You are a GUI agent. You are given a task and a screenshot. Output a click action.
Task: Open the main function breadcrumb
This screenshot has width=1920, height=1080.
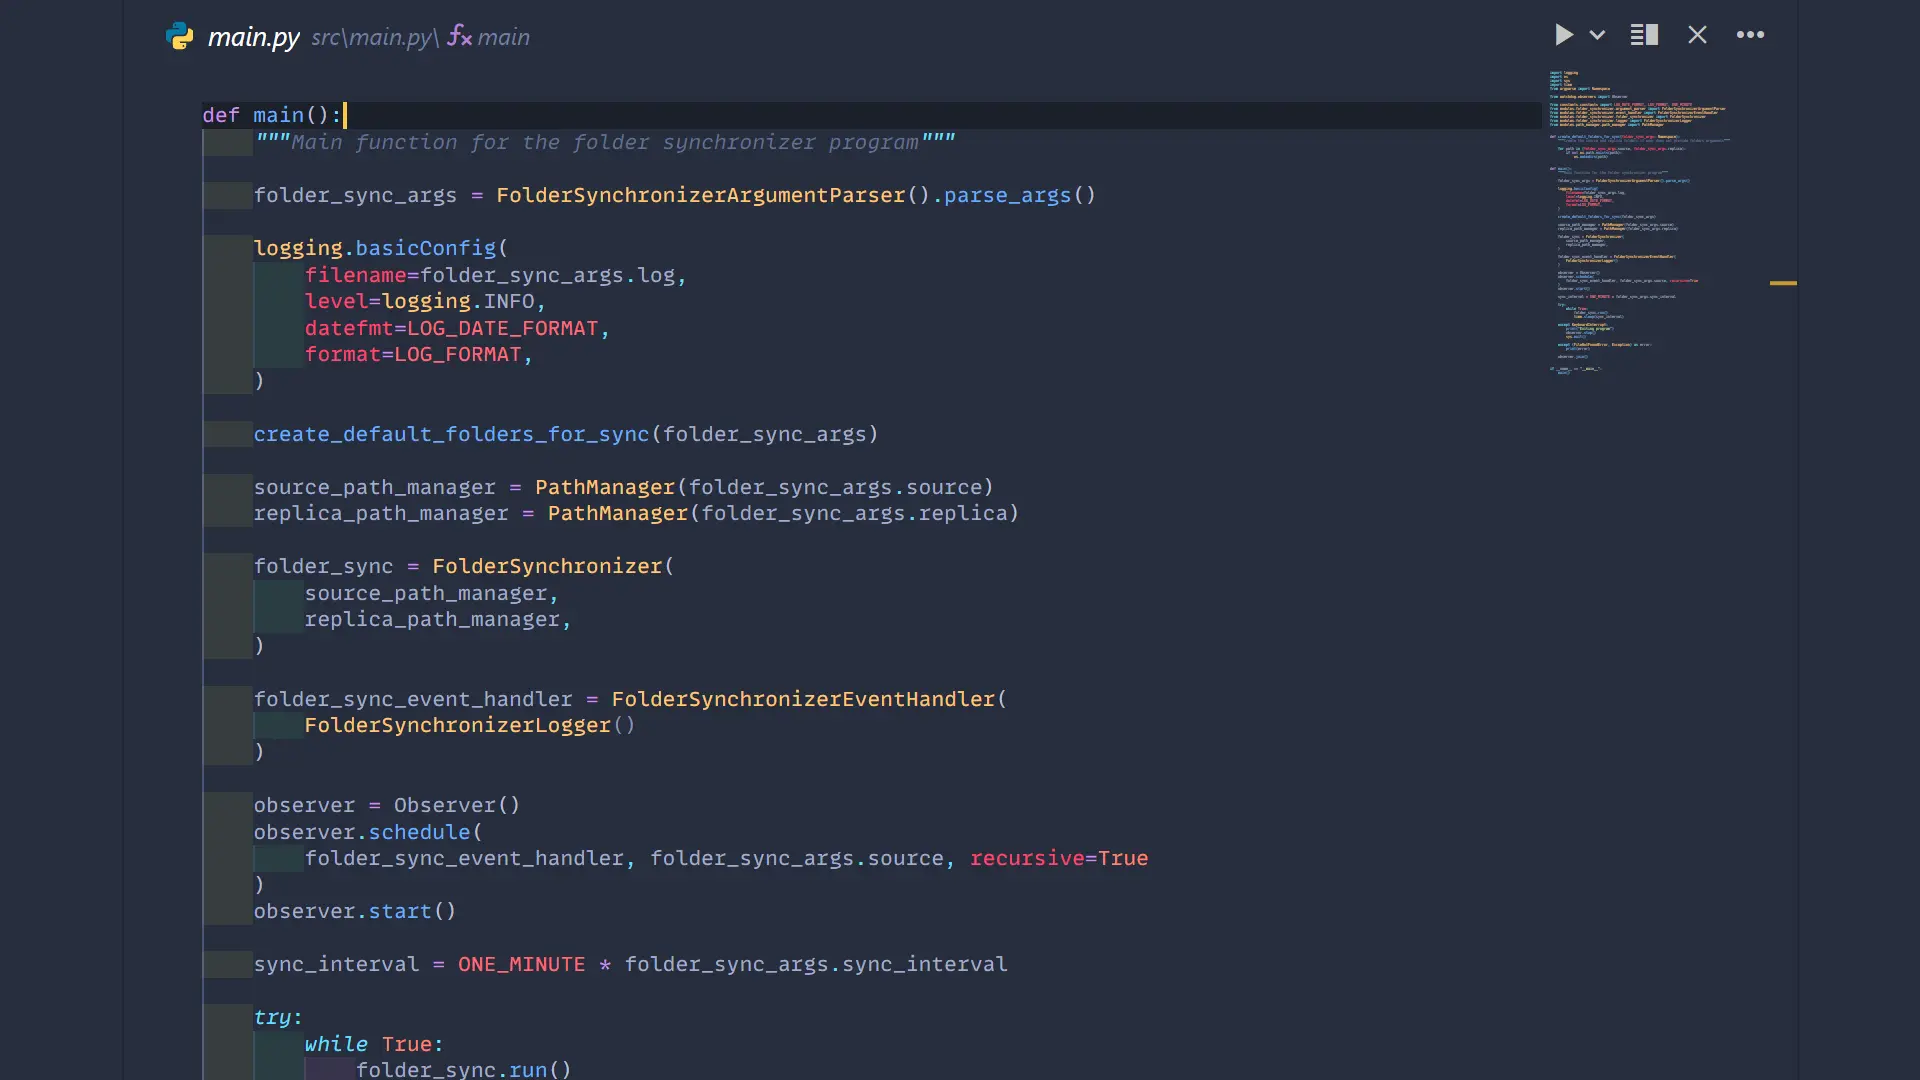coord(504,37)
